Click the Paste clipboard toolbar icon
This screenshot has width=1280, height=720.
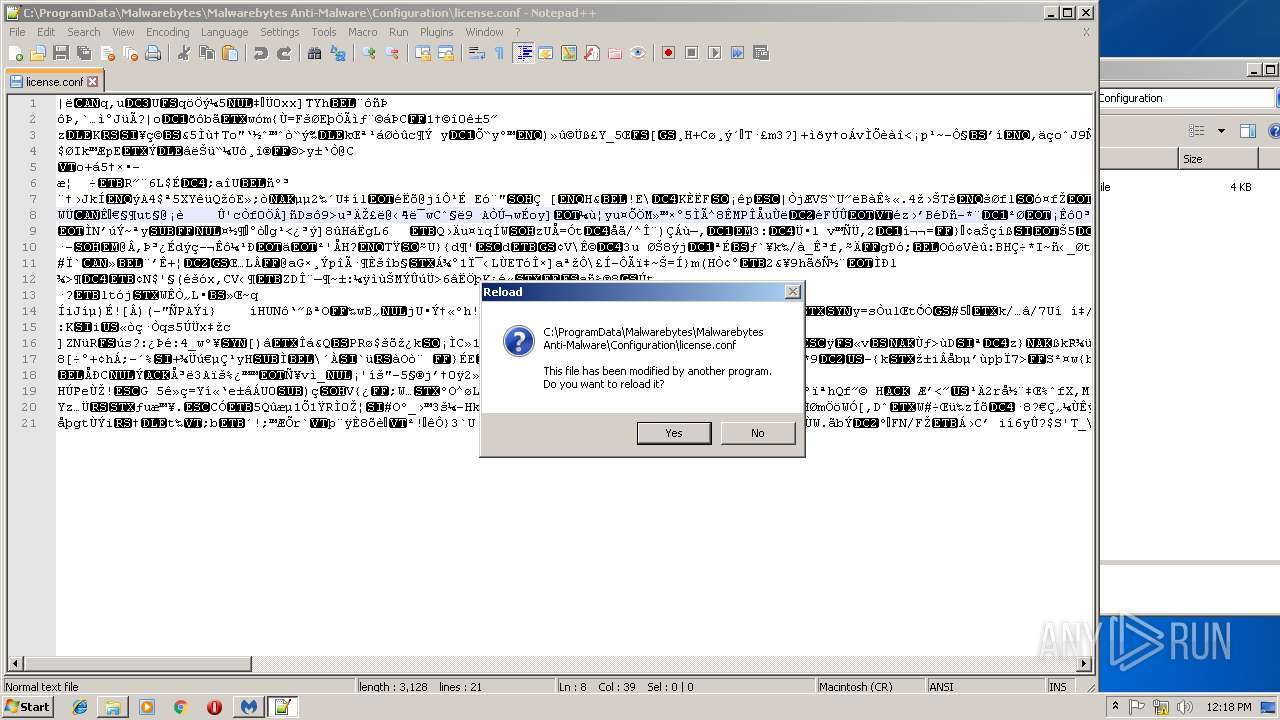pyautogui.click(x=230, y=53)
